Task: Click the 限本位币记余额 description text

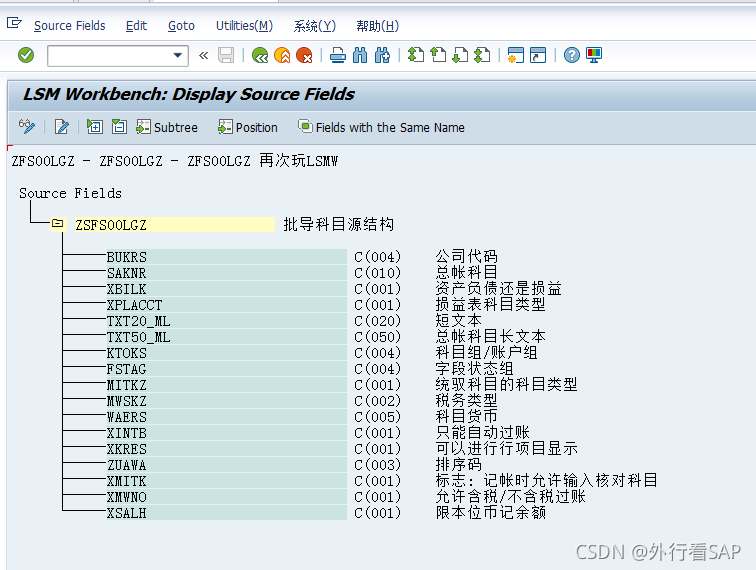Action: pyautogui.click(x=491, y=512)
